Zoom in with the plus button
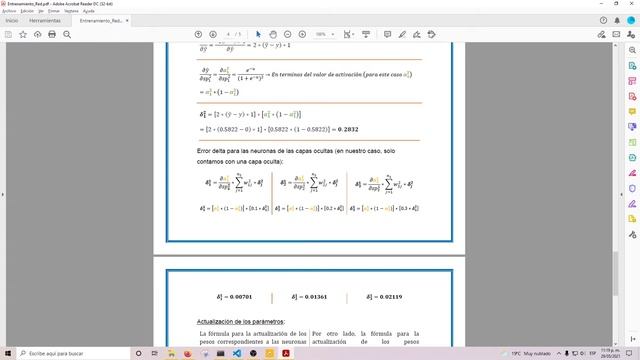 [x=302, y=34]
